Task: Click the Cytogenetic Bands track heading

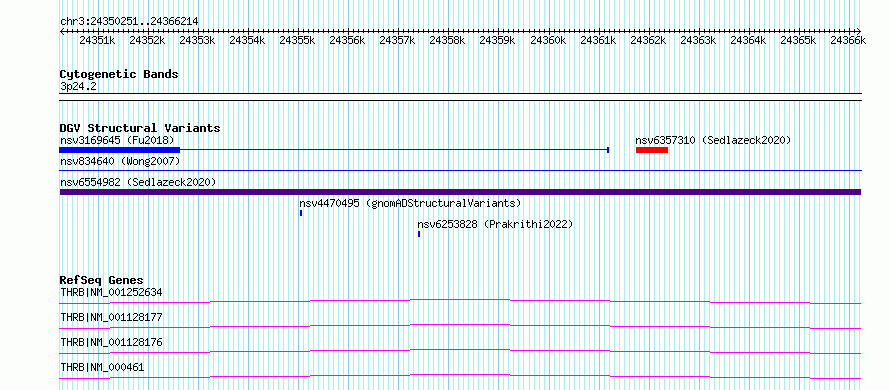Action: point(119,74)
